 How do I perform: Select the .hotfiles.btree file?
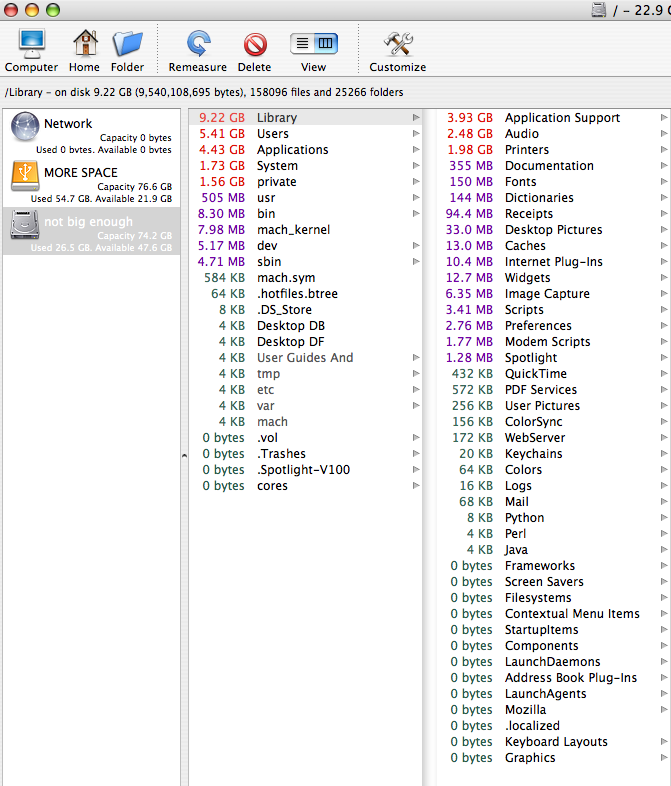click(306, 294)
